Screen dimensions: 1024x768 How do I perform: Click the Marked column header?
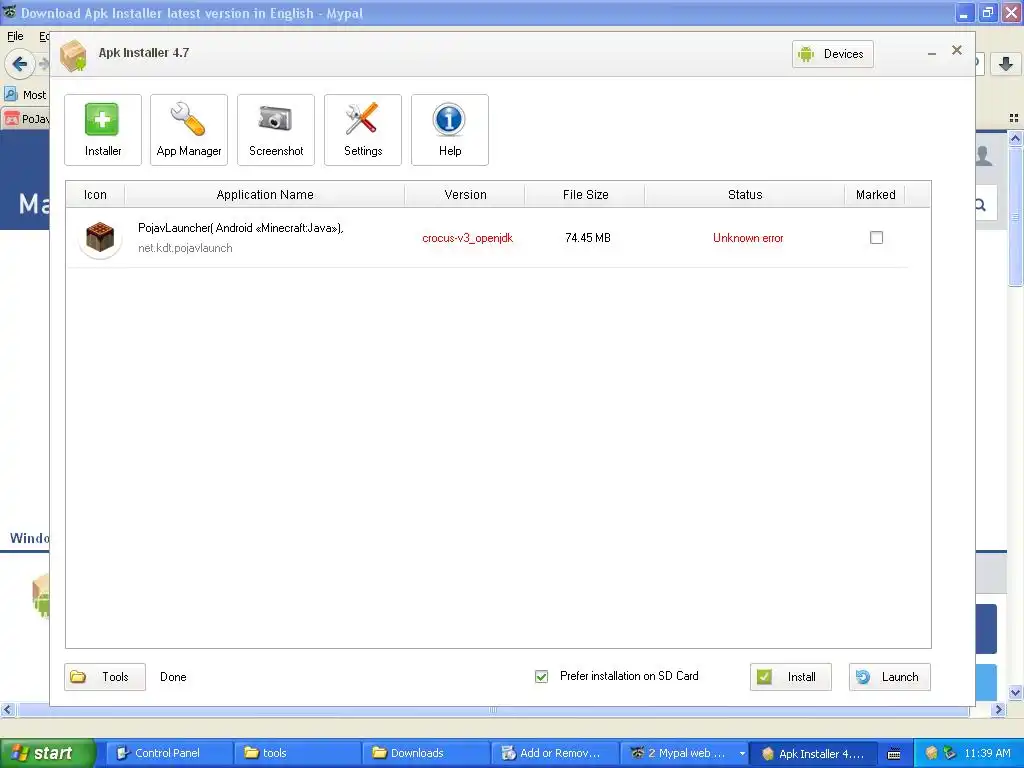tap(875, 195)
